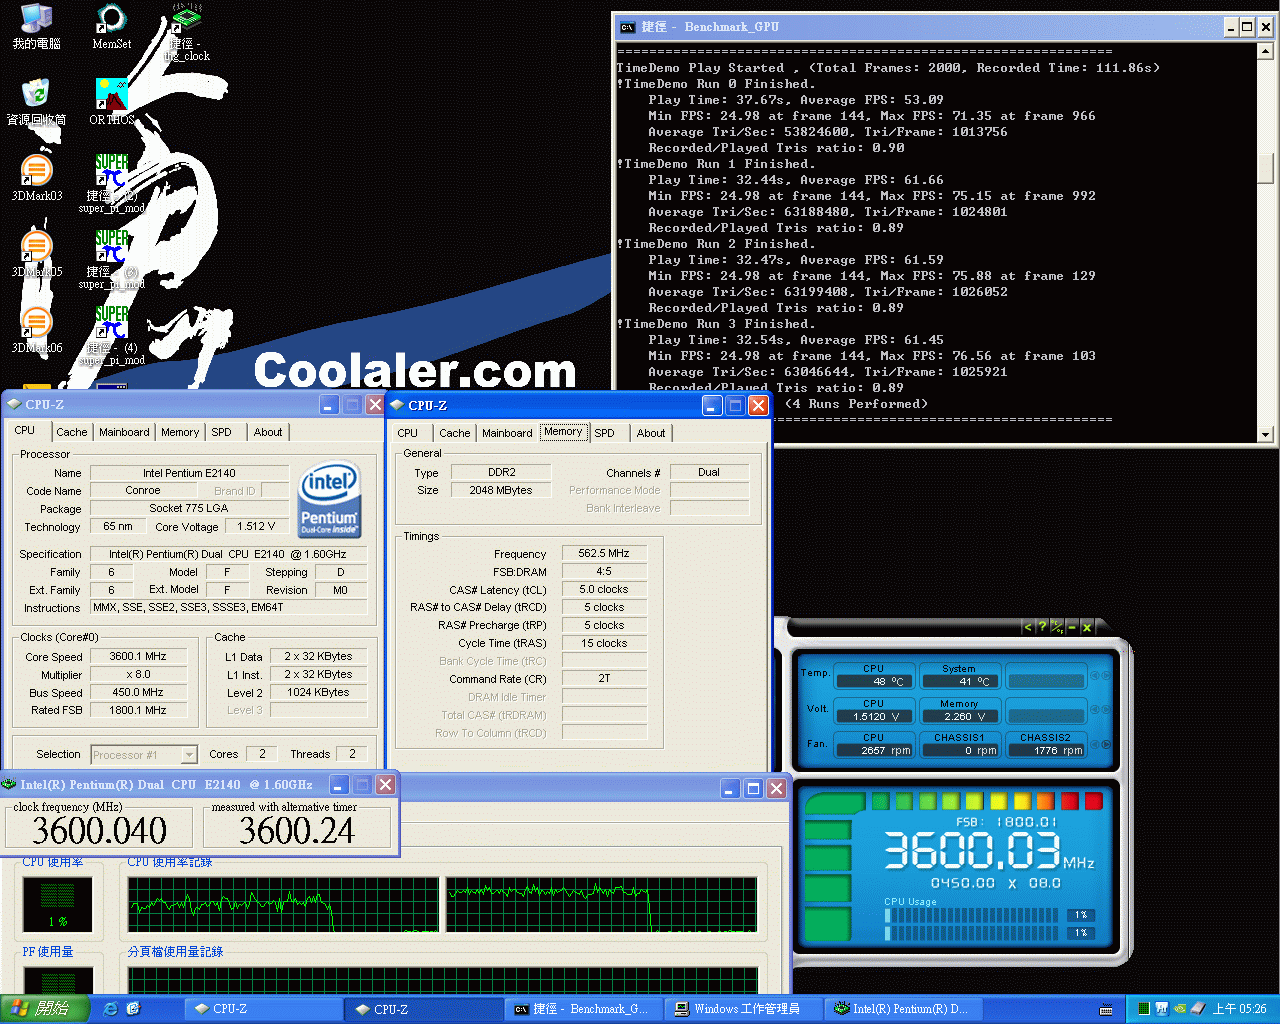
Task: Open the My Computer desktop icon
Action: point(36,26)
